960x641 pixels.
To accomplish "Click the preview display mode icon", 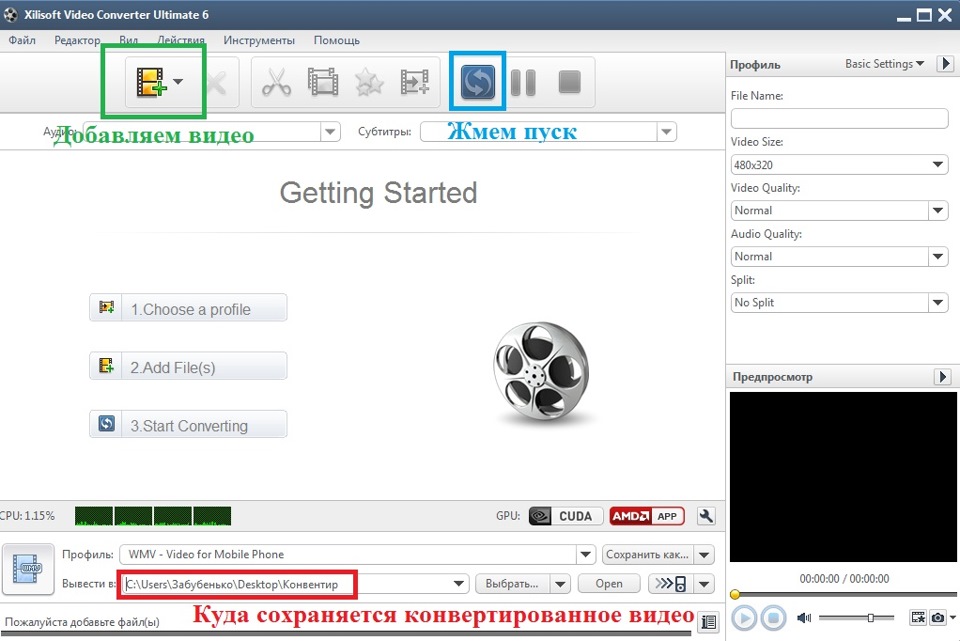I will click(918, 617).
